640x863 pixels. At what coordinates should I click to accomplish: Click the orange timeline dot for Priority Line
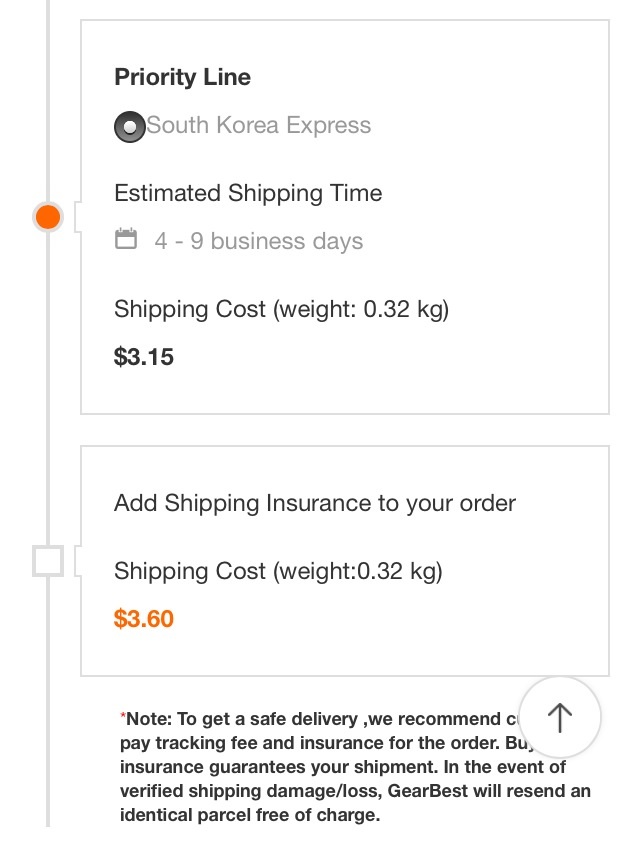(x=48, y=216)
